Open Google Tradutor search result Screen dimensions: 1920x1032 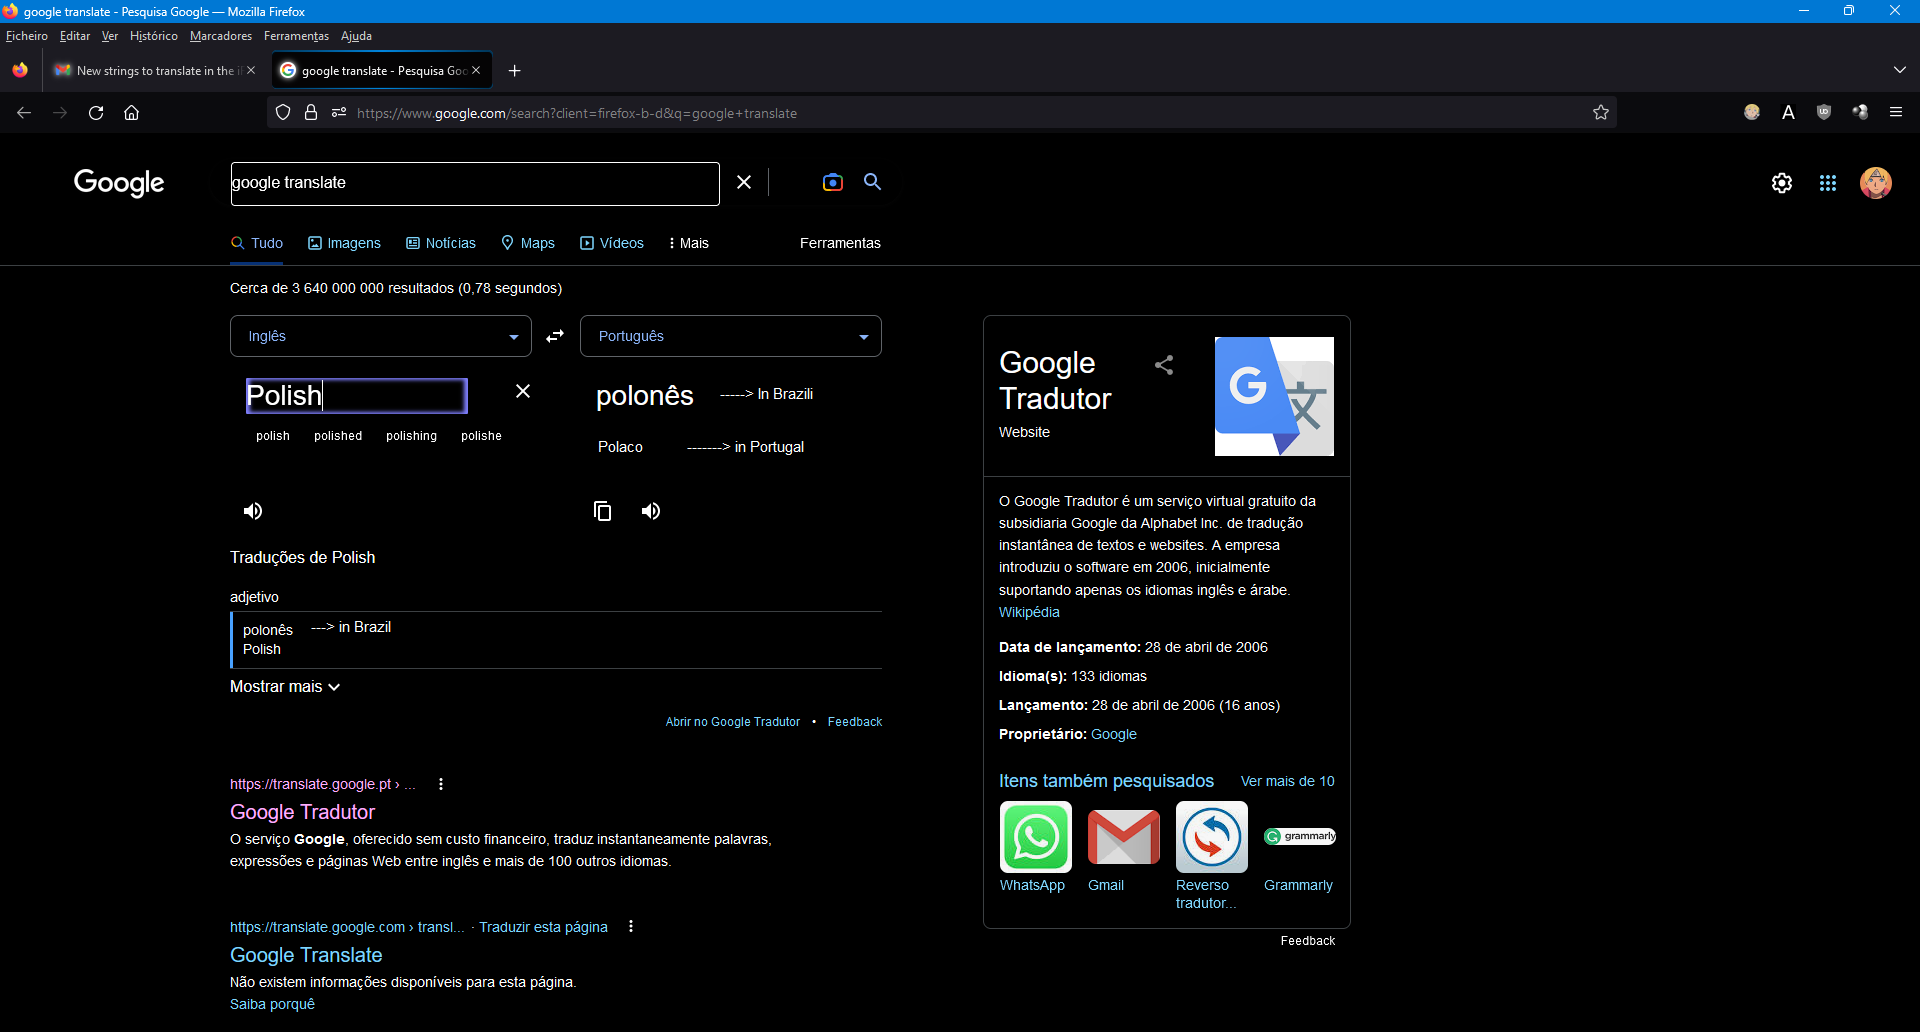[x=302, y=812]
